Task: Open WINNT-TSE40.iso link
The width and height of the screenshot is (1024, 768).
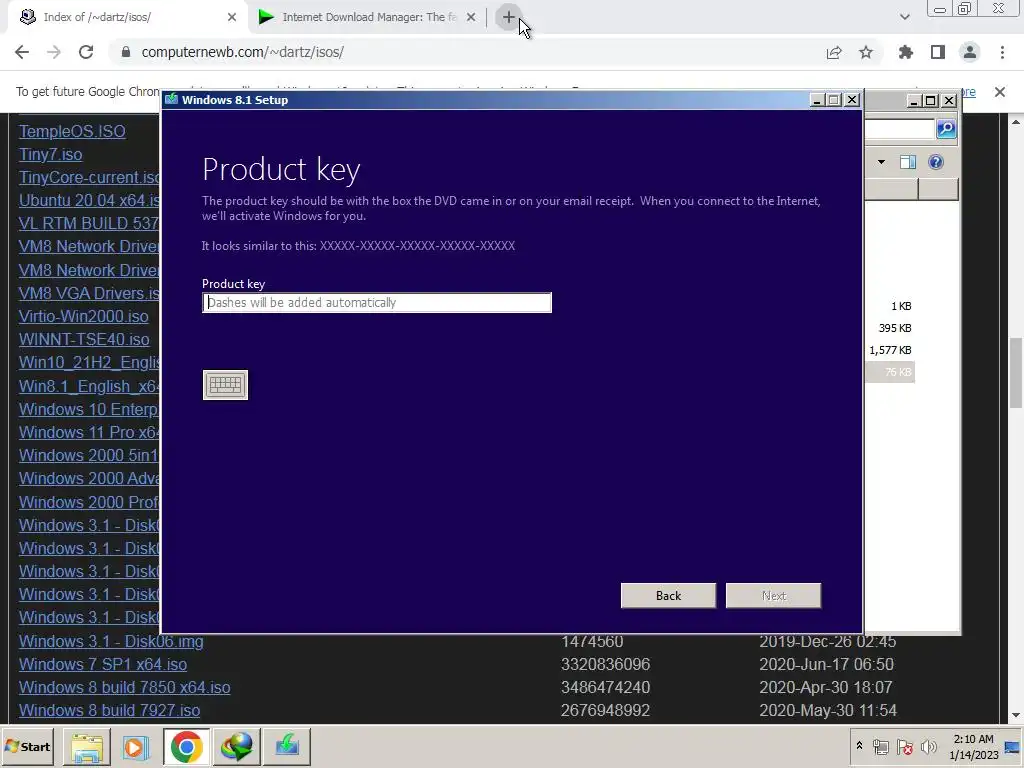Action: point(84,340)
